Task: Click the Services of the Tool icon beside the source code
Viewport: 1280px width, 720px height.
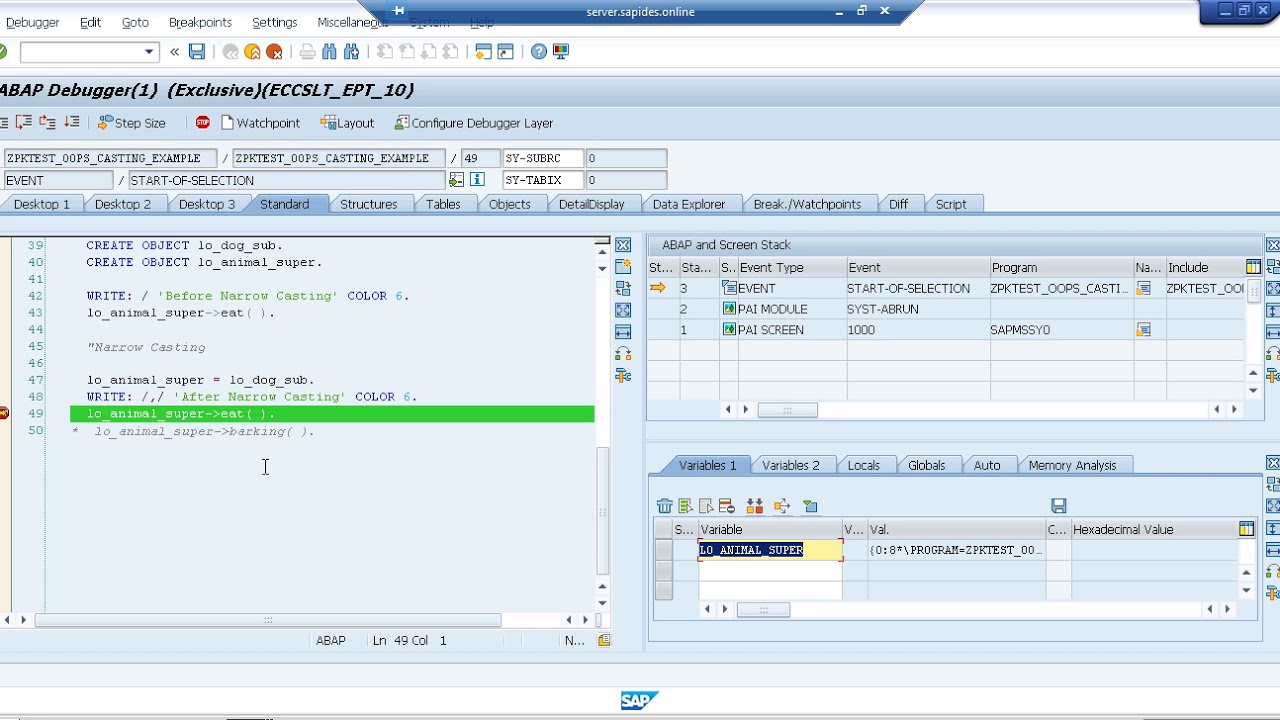Action: [623, 376]
